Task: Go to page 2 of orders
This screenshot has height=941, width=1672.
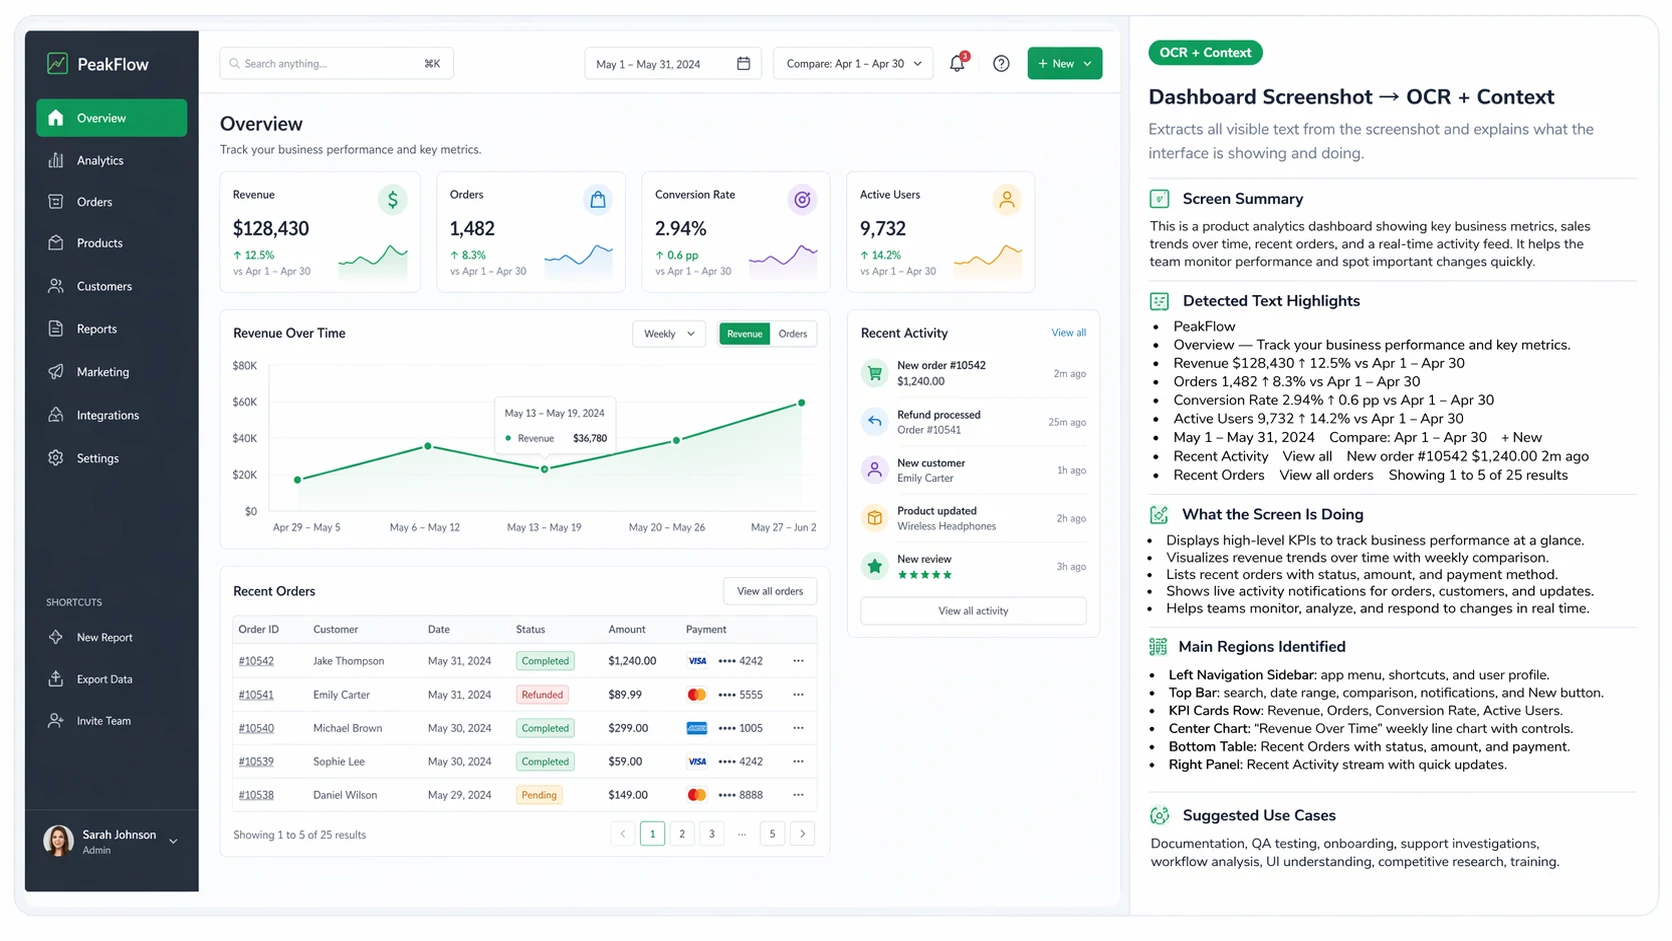Action: [682, 834]
